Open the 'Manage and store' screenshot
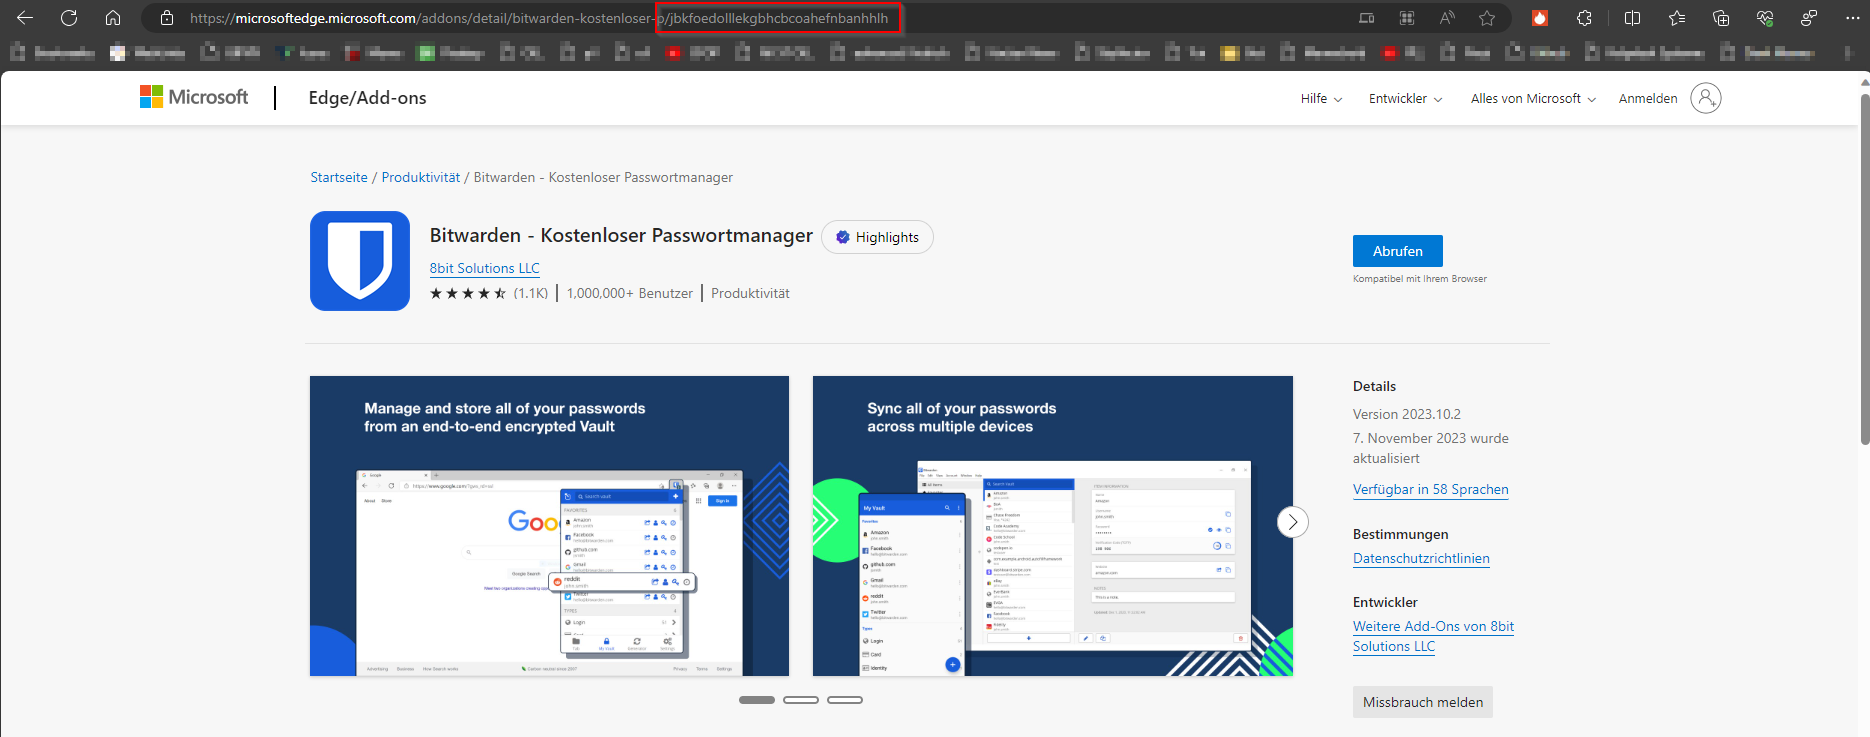 549,526
